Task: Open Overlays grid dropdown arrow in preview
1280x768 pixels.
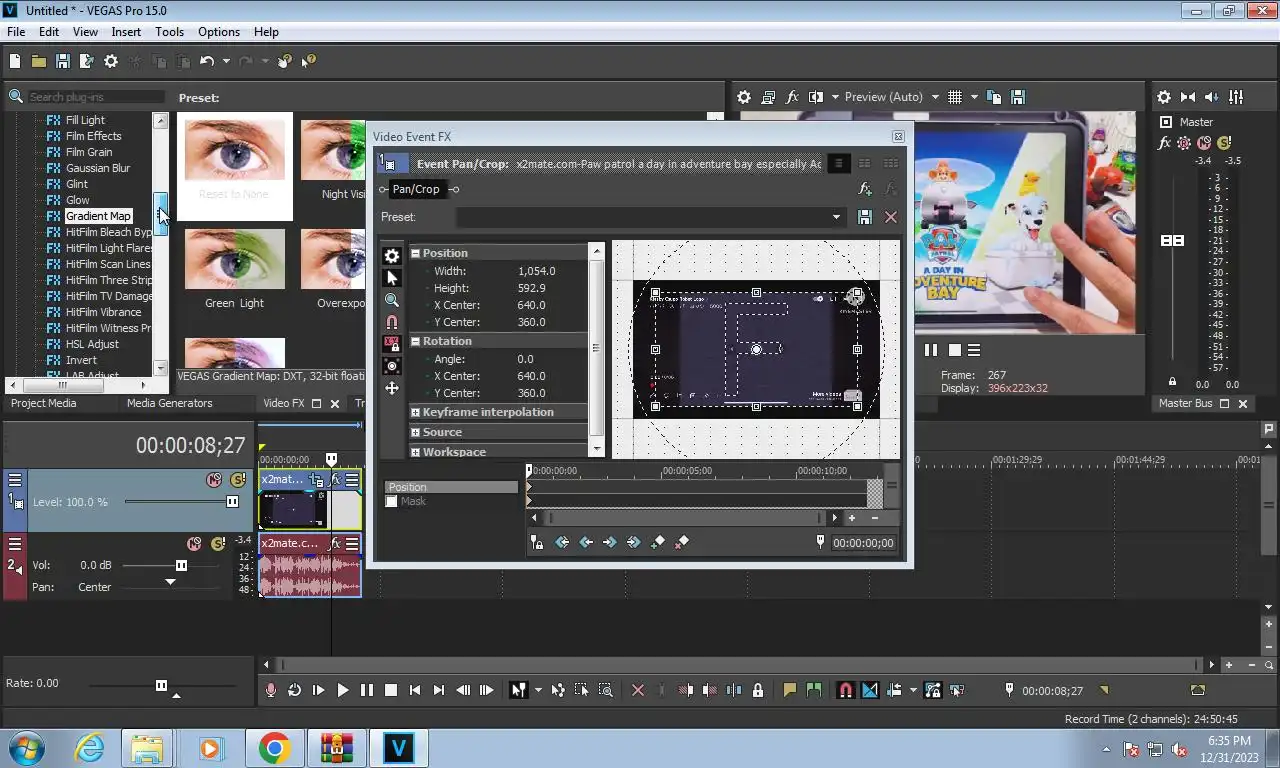Action: 973,97
